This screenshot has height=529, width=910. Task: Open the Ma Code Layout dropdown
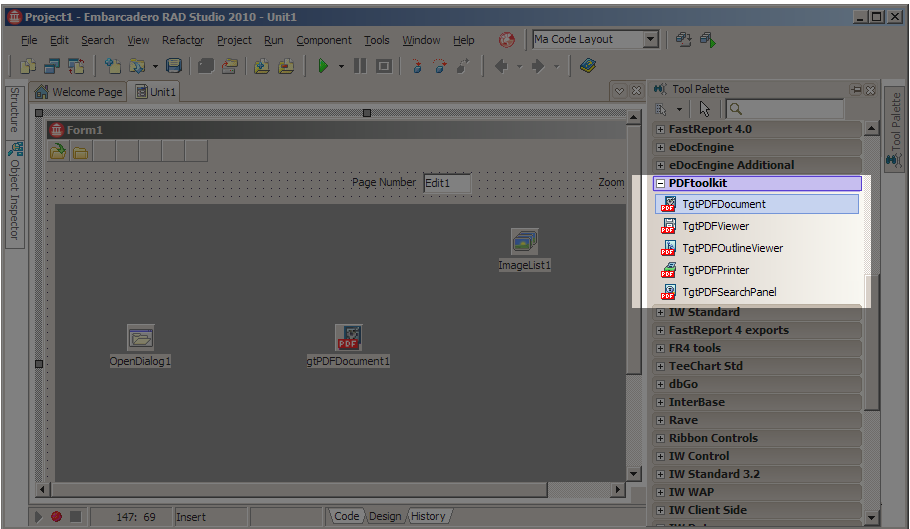[x=651, y=39]
